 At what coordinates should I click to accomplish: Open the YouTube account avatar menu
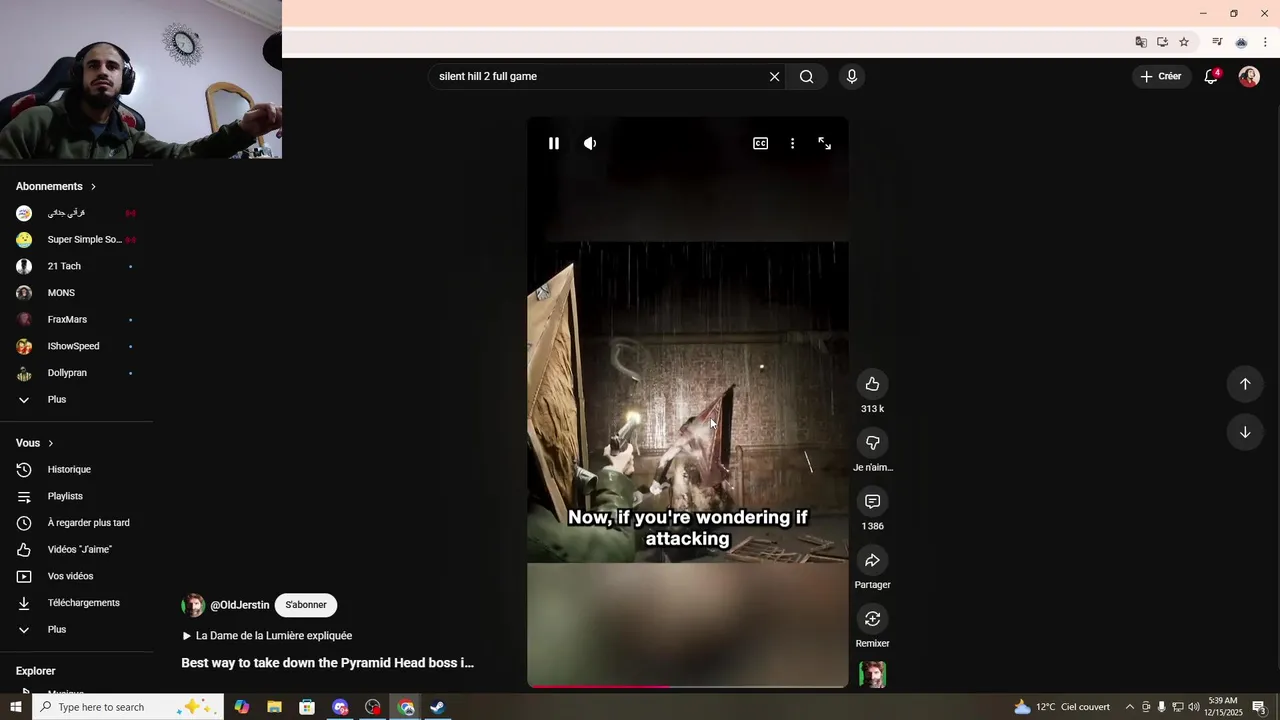tap(1249, 76)
